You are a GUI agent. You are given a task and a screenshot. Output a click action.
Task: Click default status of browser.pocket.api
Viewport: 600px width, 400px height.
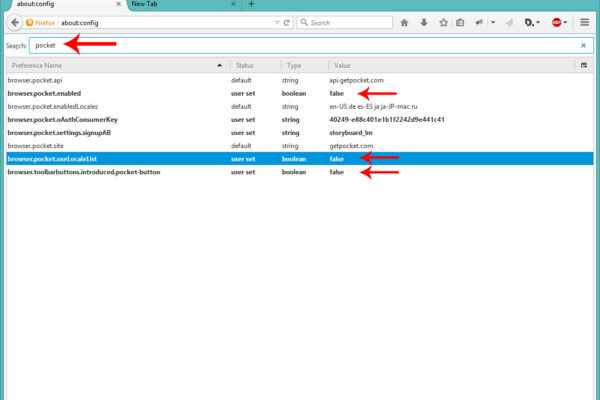[241, 80]
